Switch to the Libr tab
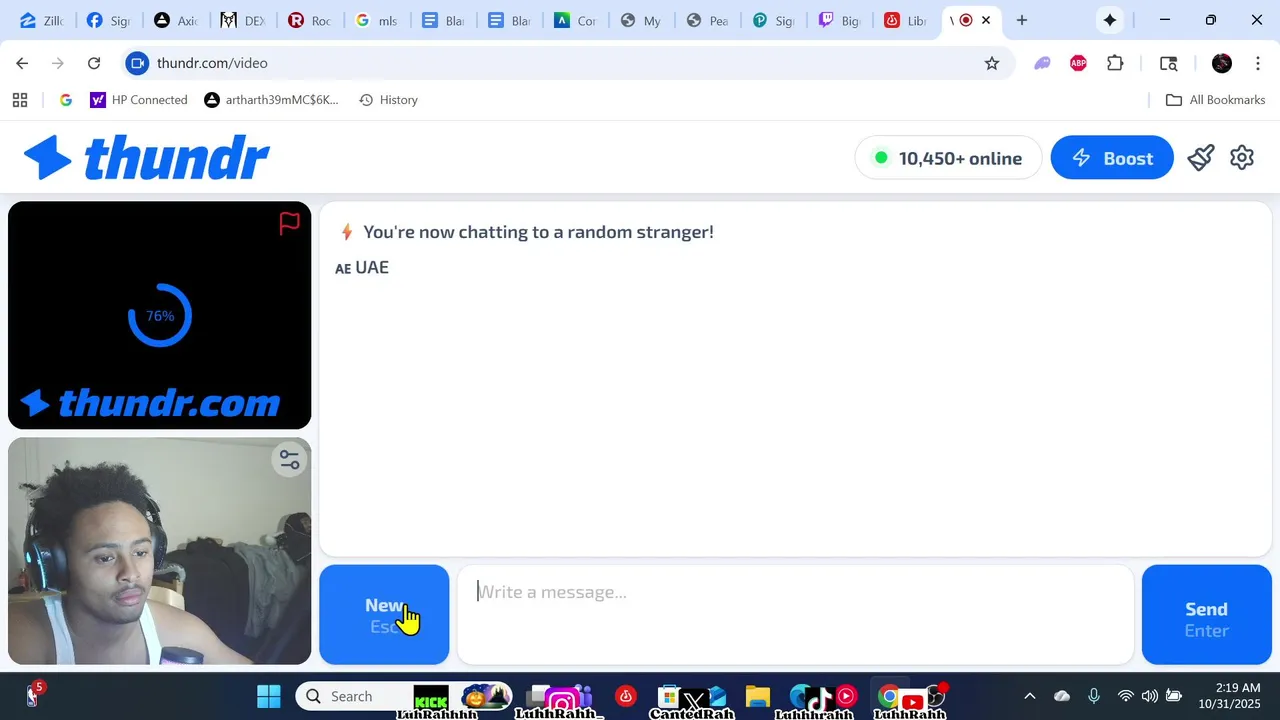Image resolution: width=1280 pixels, height=720 pixels. click(x=905, y=20)
